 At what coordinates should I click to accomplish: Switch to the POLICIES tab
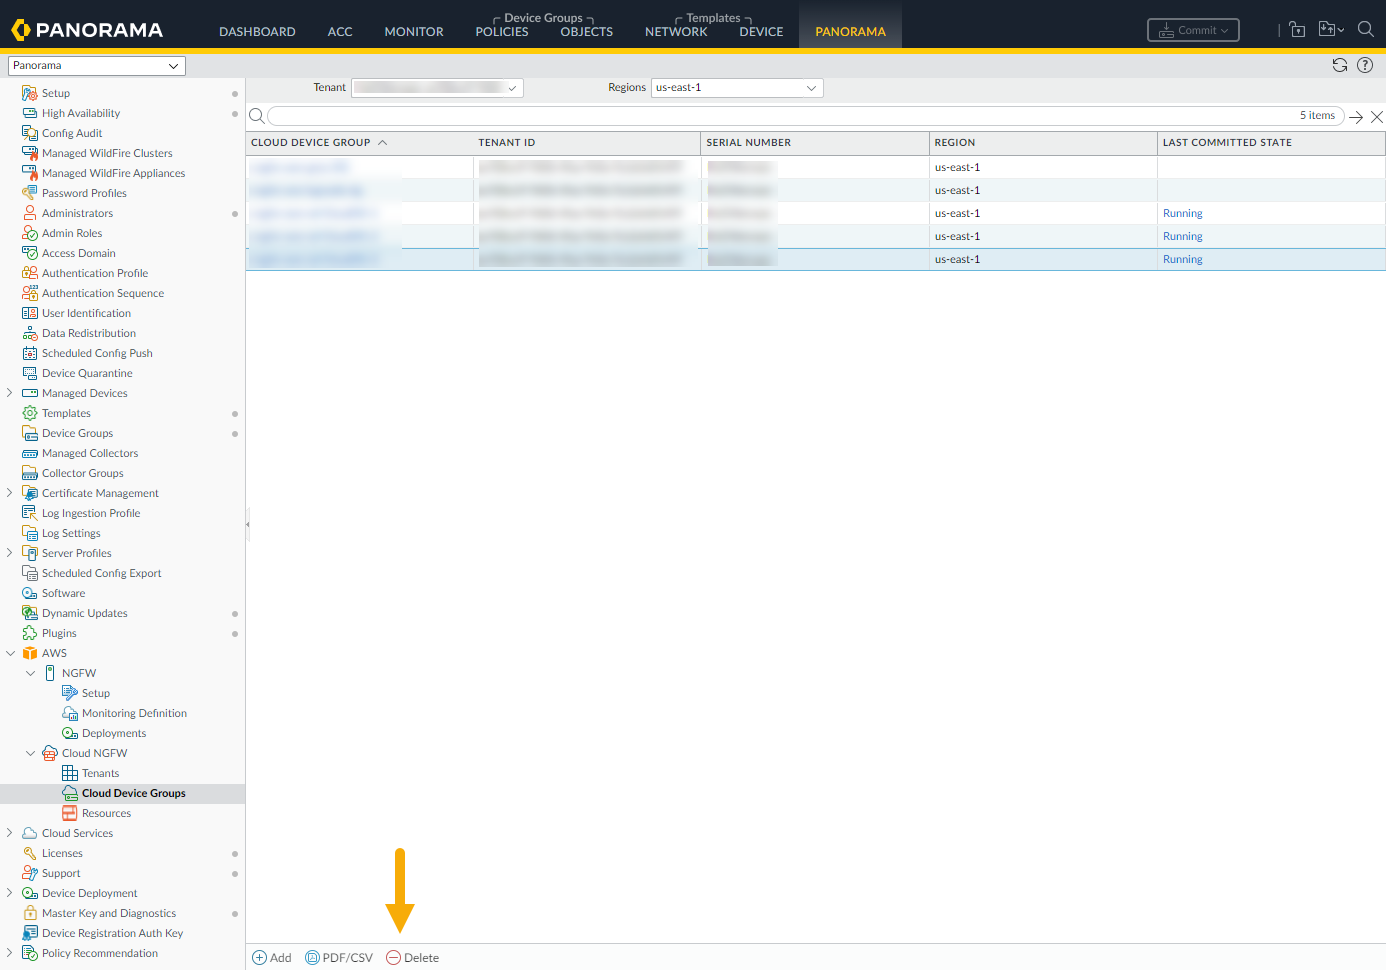(x=501, y=31)
